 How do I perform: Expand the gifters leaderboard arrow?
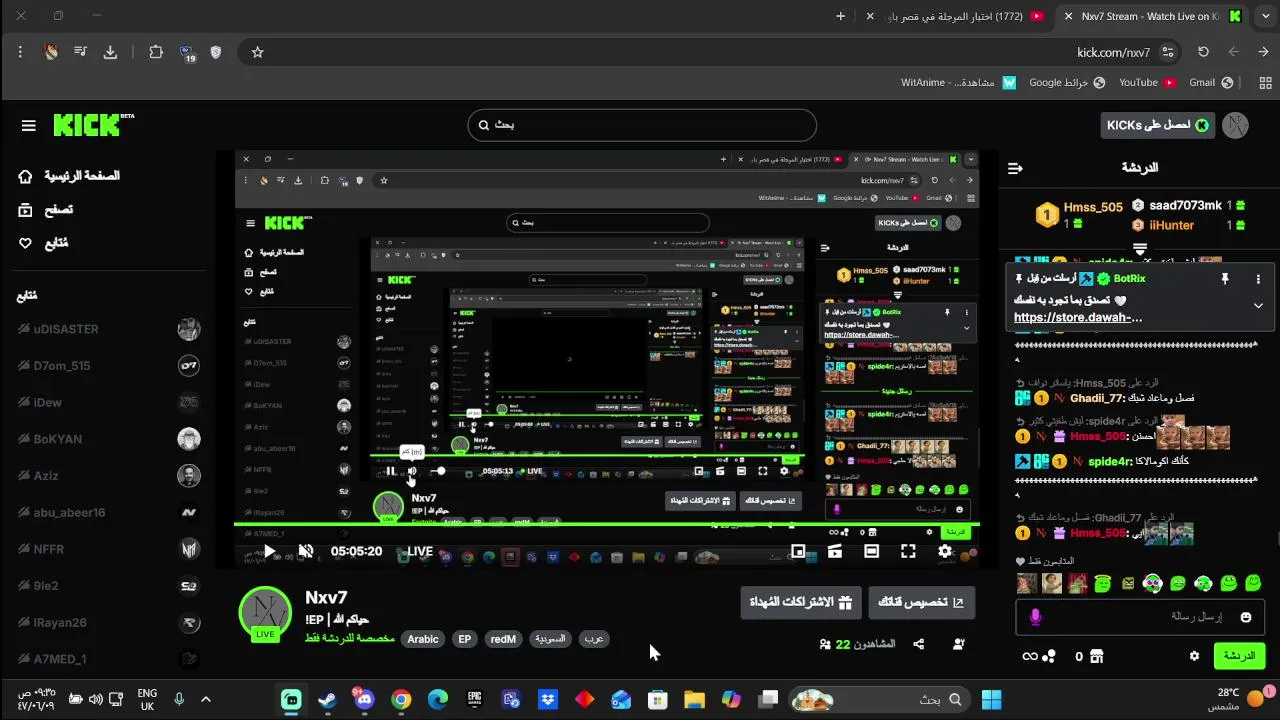click(1140, 248)
